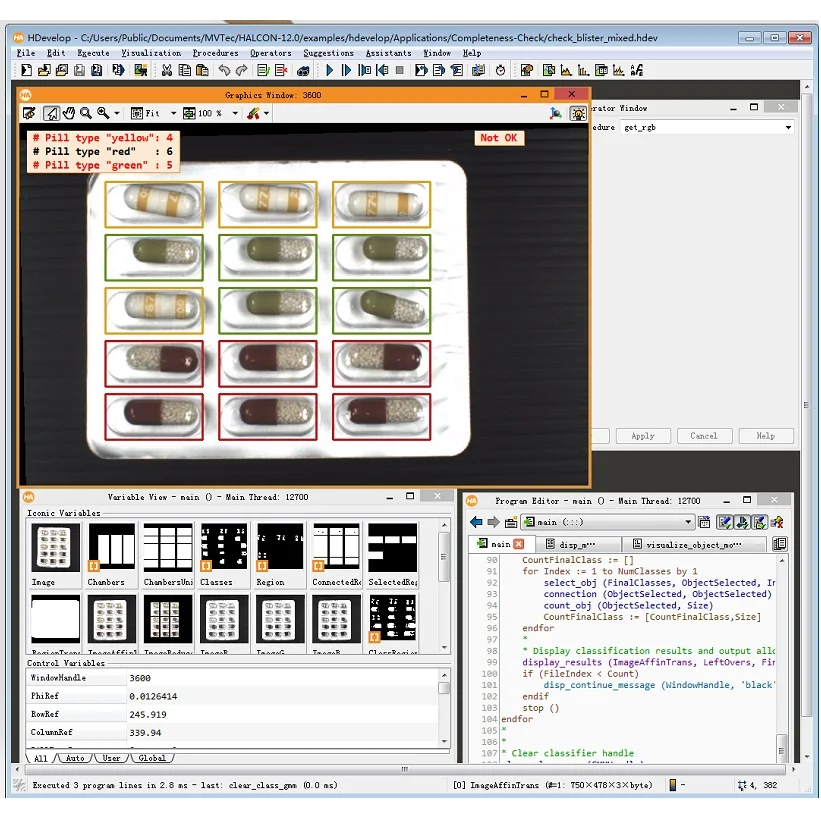Go forward with the gray right arrow in Program Editor
The height and width of the screenshot is (823, 821).
(493, 522)
